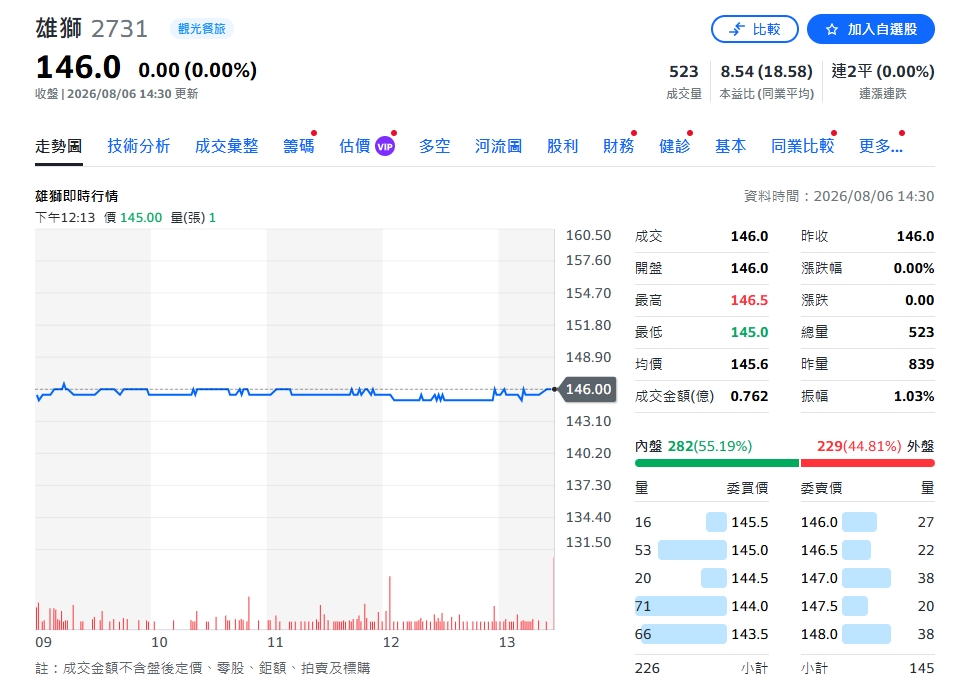Screen dimensions: 957x694
Task: Click the red 外盤 progress bar
Action: click(867, 463)
